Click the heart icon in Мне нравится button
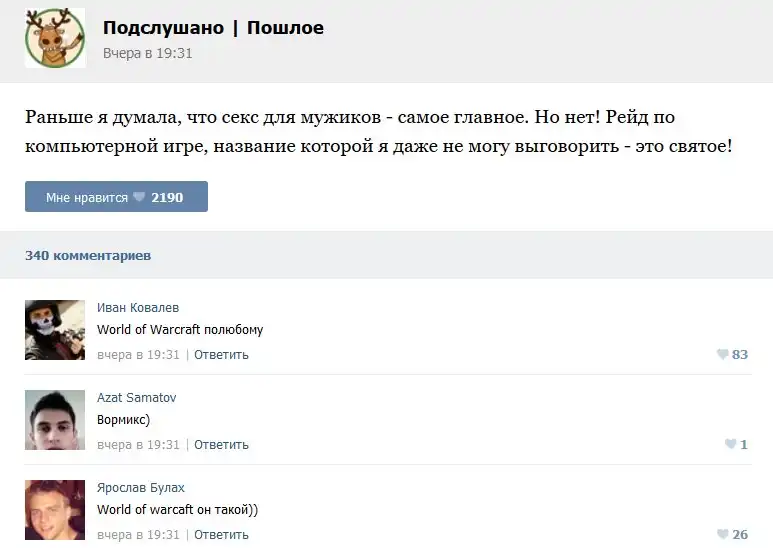The image size is (773, 548). [x=139, y=197]
